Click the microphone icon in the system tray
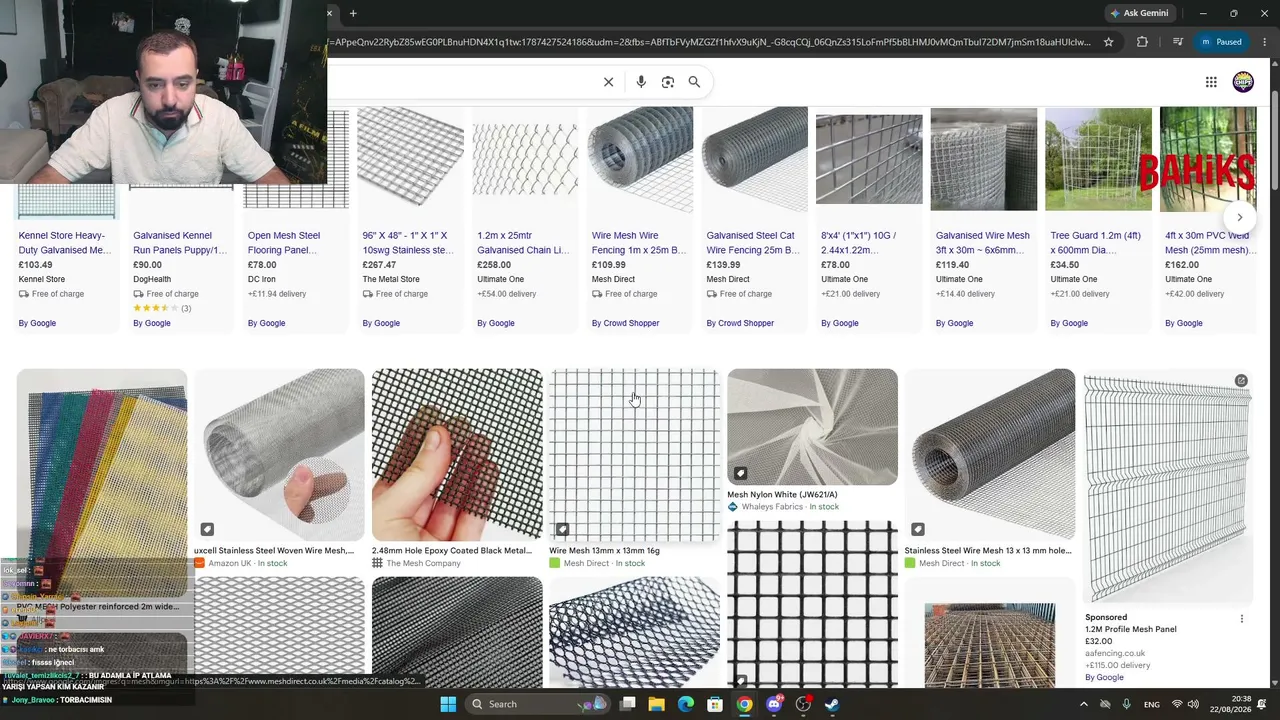 point(1126,704)
